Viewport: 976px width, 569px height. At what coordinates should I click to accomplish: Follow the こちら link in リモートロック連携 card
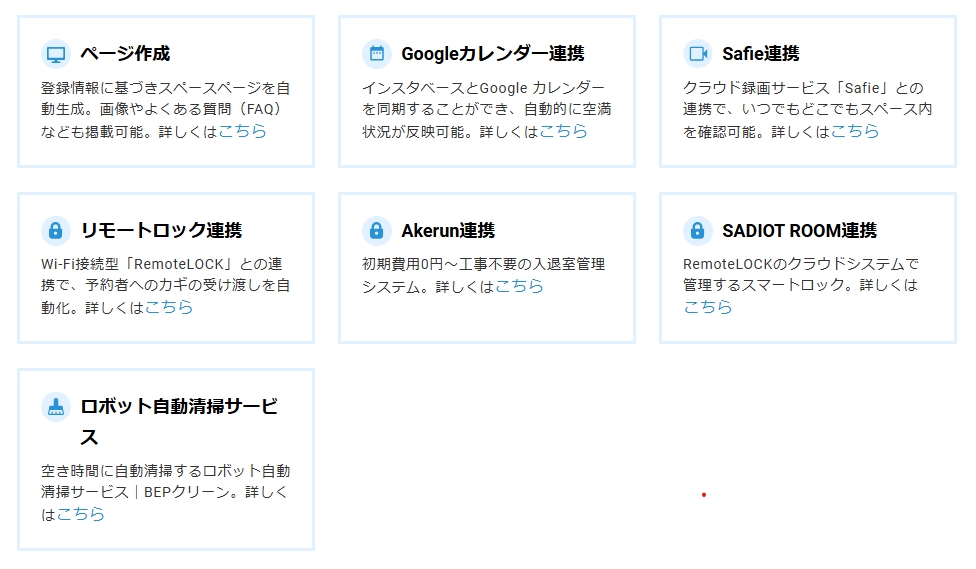(169, 307)
